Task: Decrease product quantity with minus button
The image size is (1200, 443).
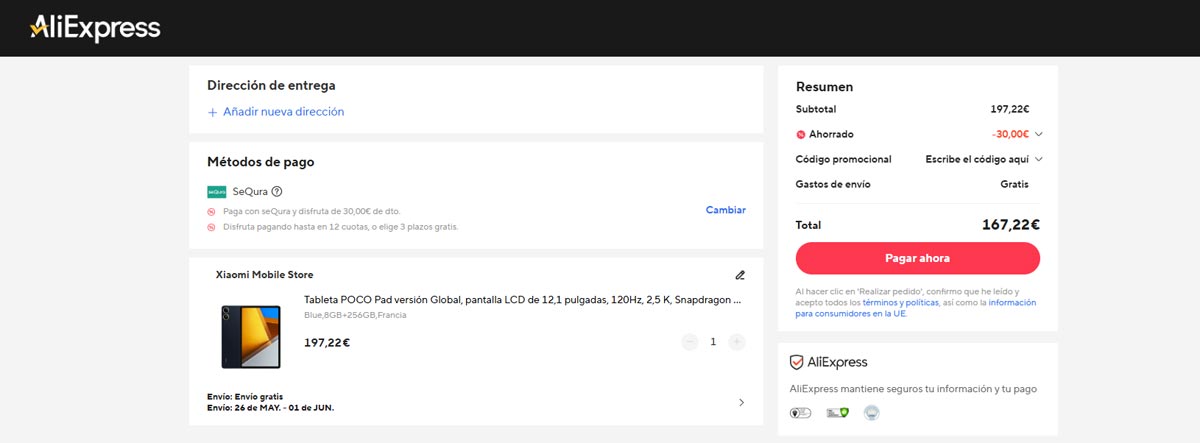Action: click(690, 342)
